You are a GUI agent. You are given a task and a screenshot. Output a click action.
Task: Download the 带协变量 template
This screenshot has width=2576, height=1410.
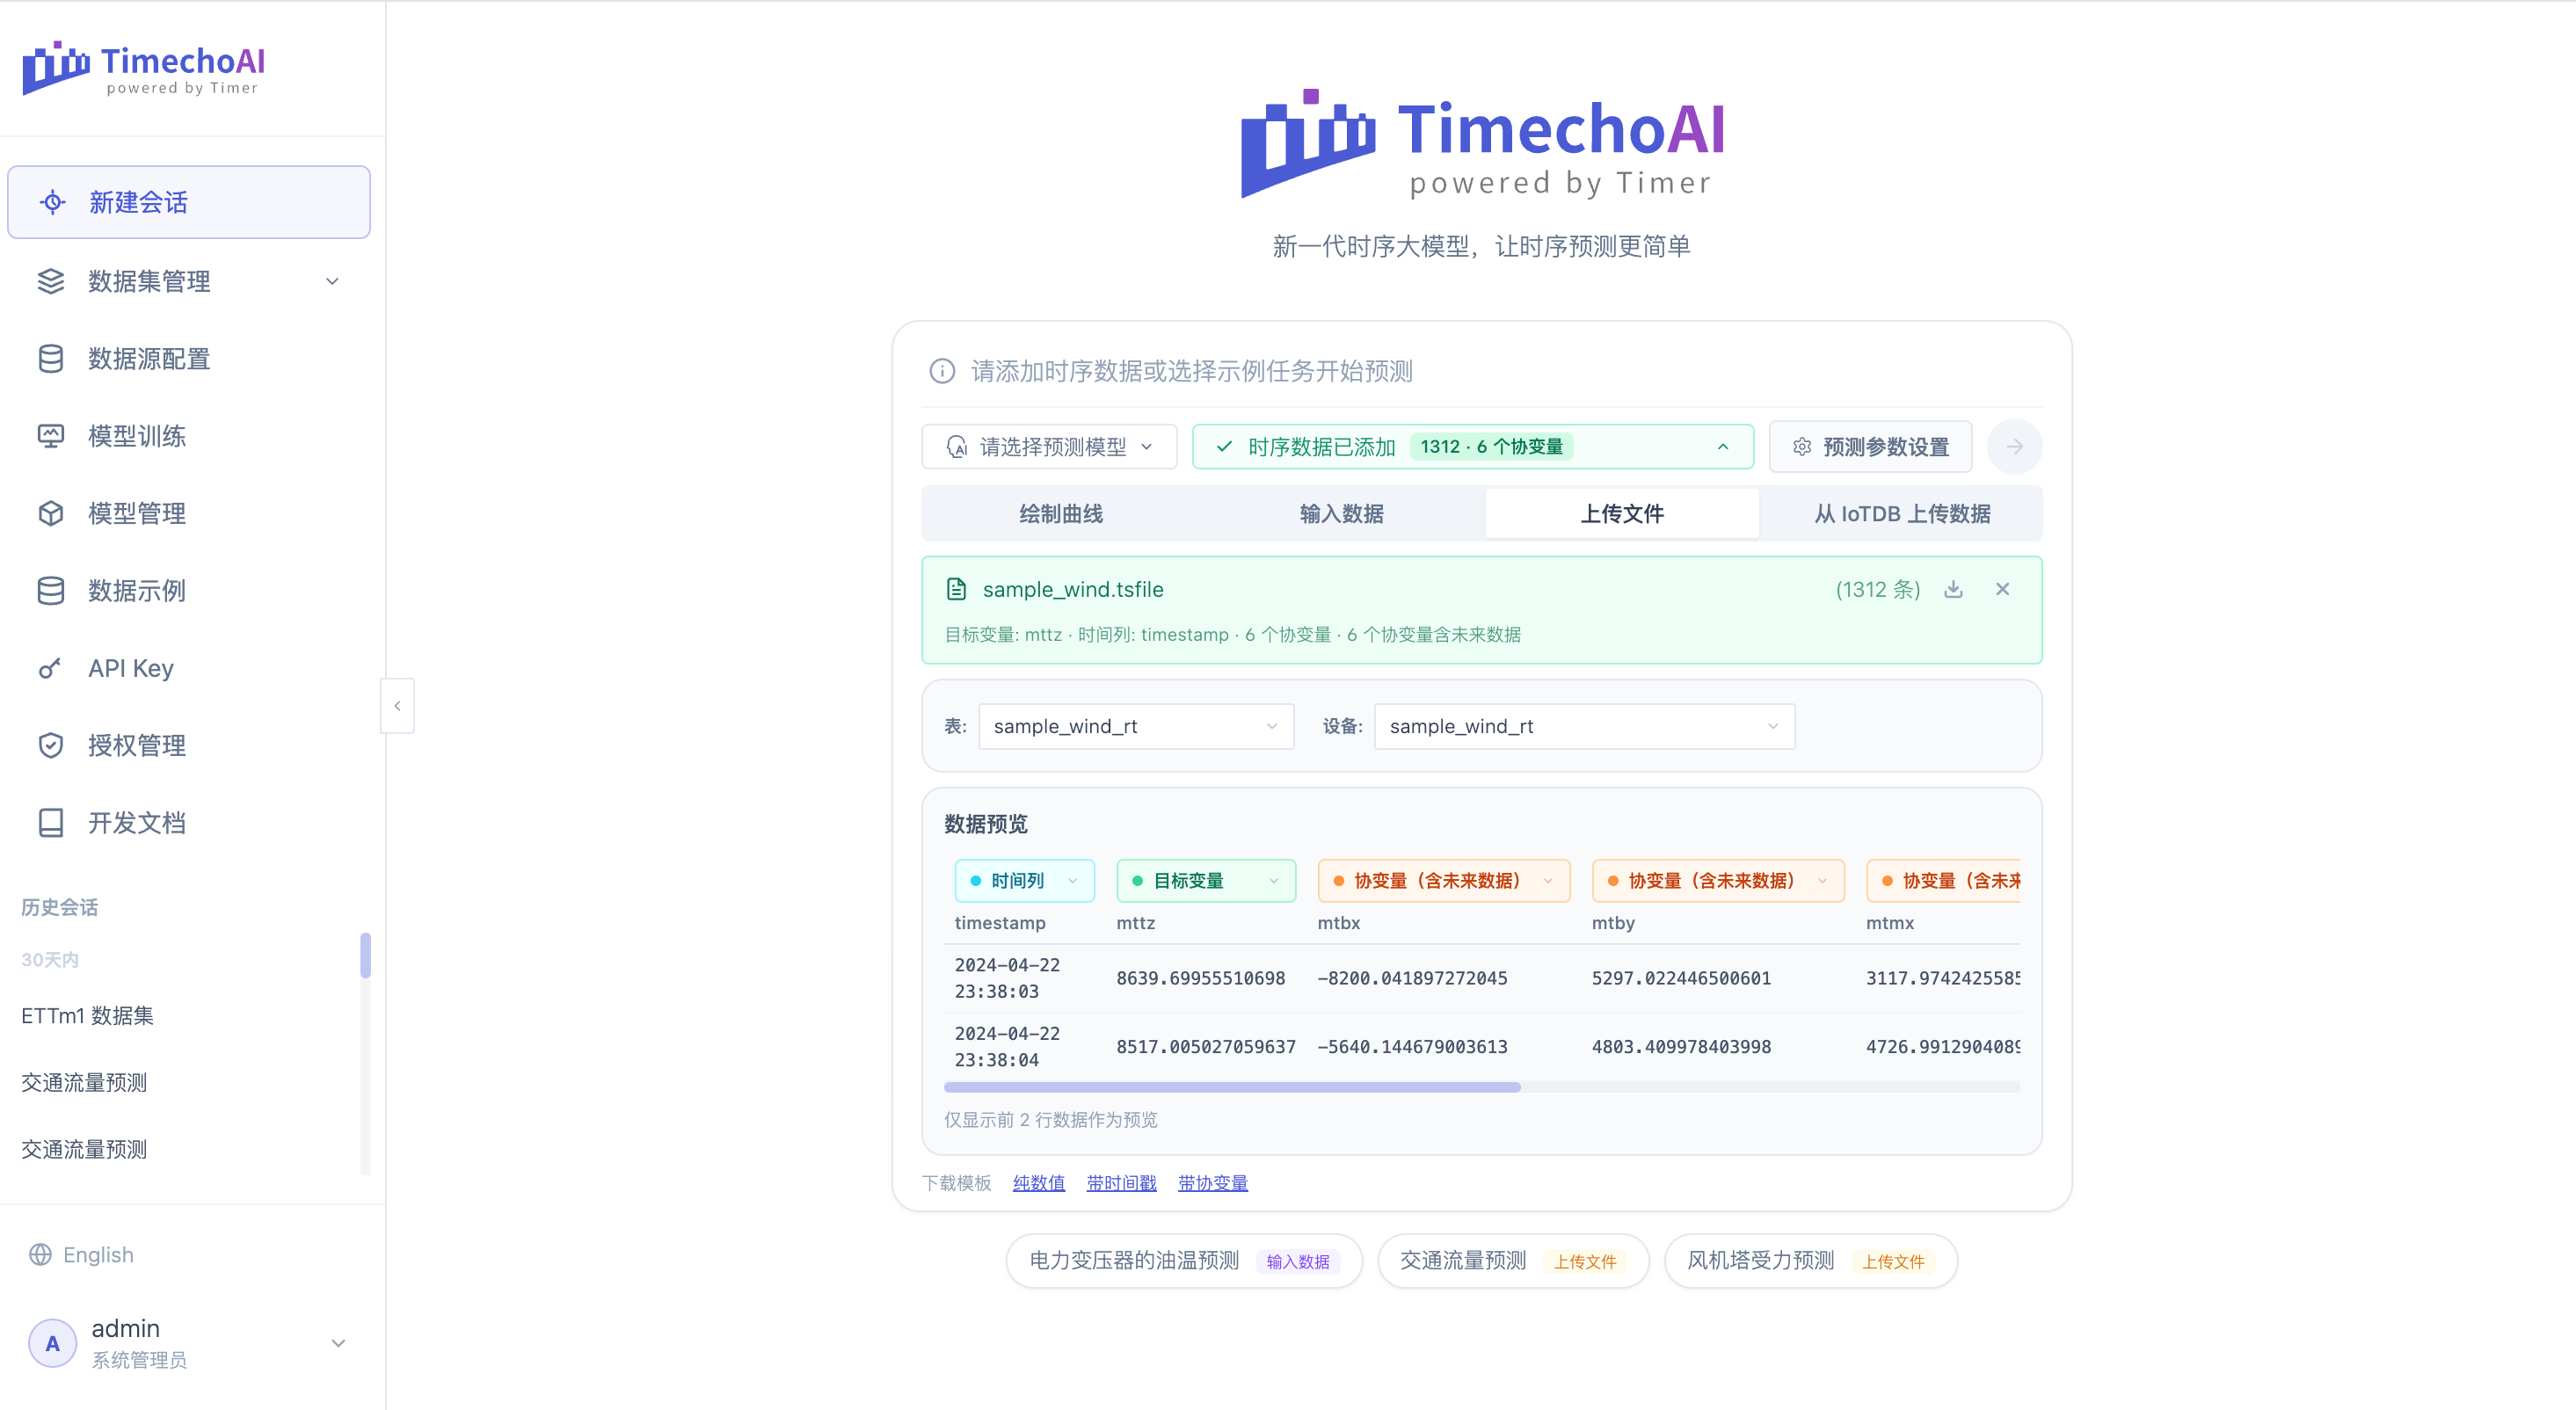[x=1212, y=1183]
